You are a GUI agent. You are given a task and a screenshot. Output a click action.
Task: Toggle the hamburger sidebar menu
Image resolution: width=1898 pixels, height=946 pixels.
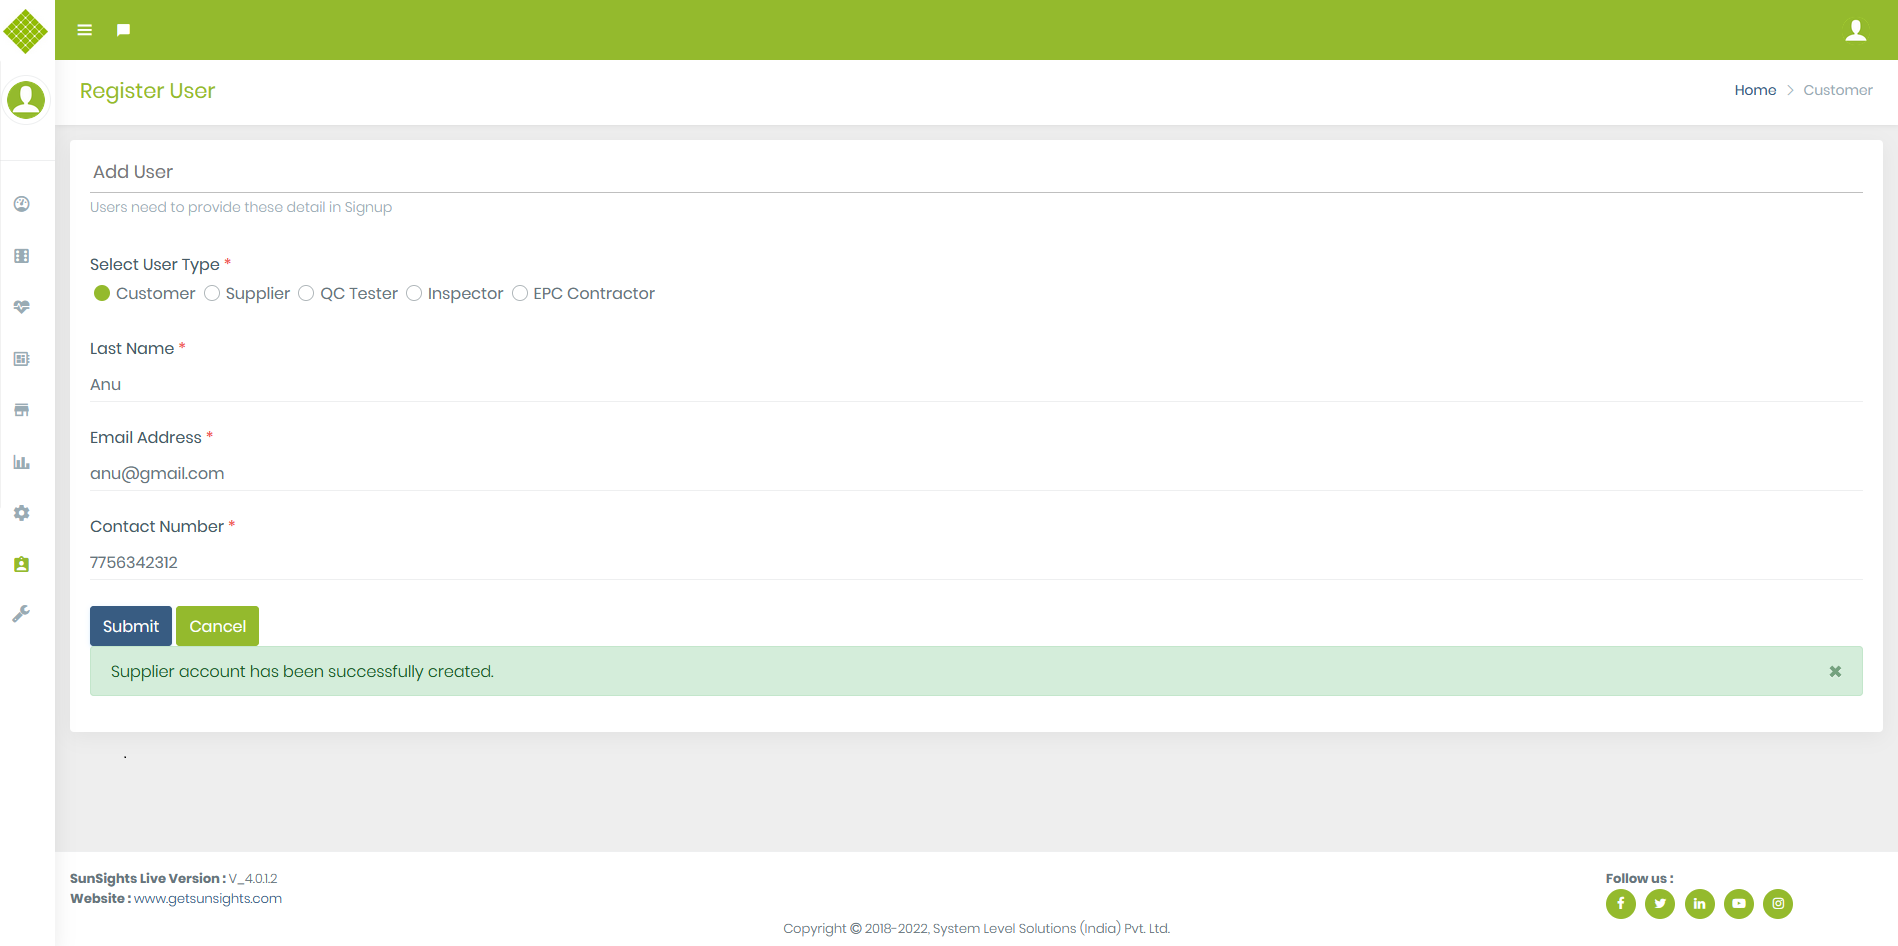coord(85,30)
